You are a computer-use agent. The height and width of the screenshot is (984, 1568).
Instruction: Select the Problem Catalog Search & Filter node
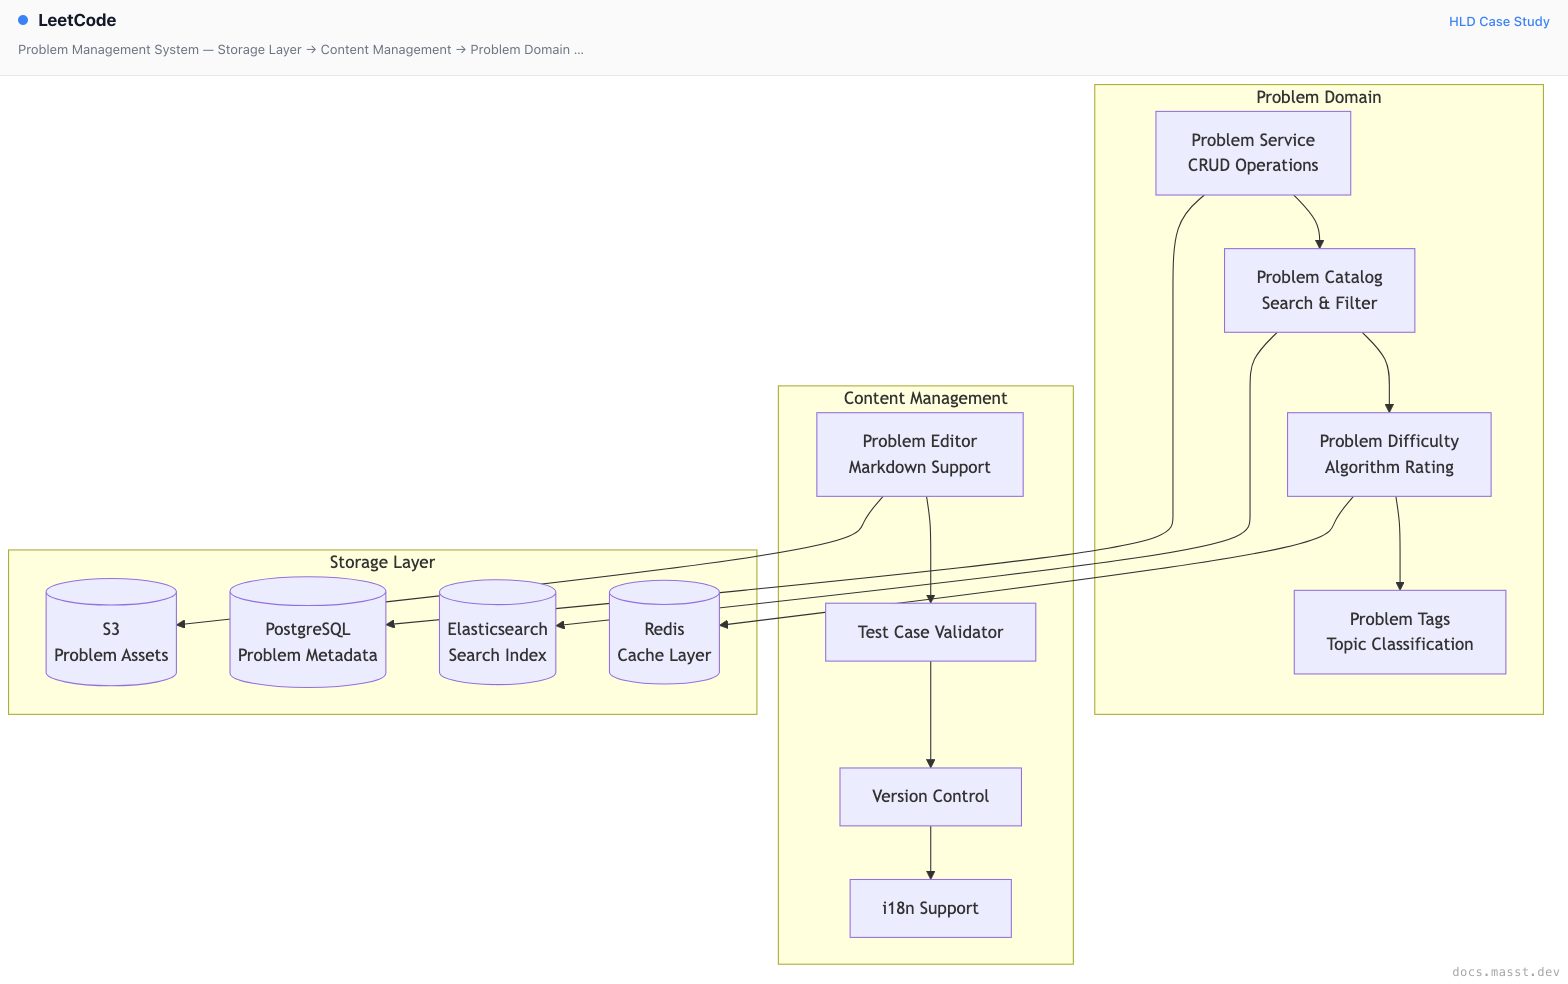[x=1319, y=290]
